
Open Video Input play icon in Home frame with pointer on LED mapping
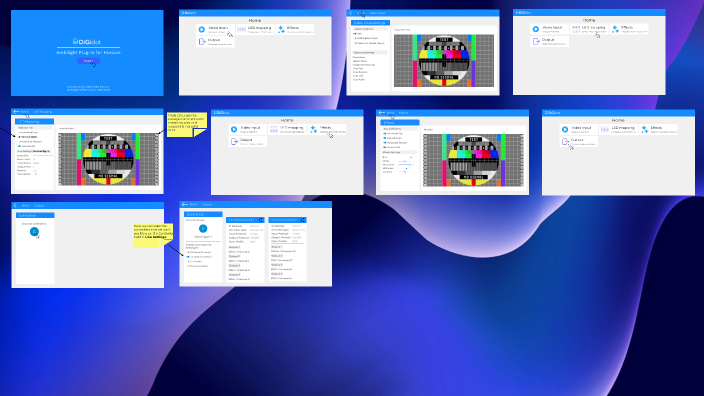click(536, 29)
